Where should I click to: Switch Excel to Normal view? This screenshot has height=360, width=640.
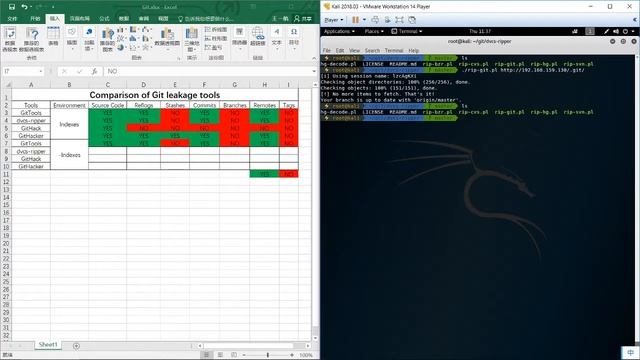pos(207,355)
